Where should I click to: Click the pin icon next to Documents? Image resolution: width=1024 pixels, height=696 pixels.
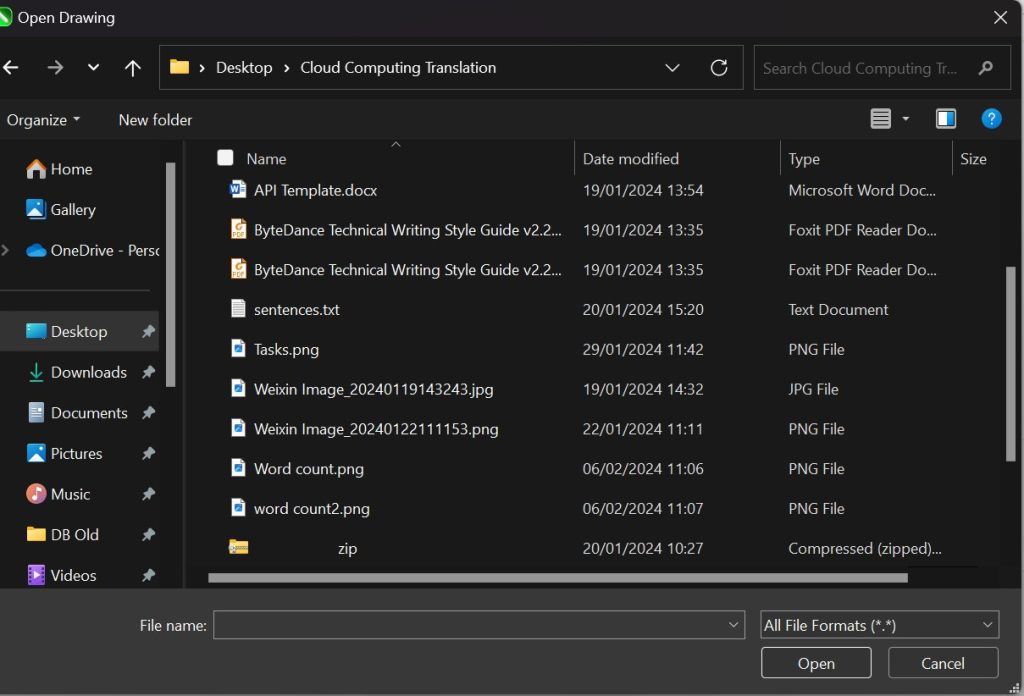(x=148, y=413)
